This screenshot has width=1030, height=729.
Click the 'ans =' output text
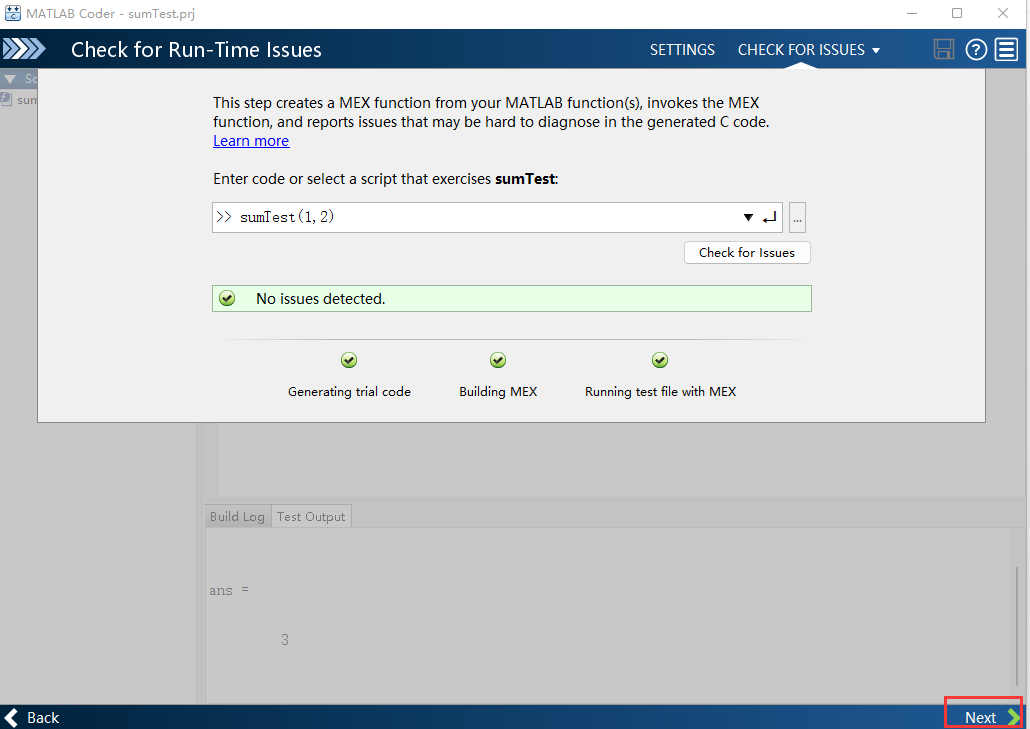click(x=229, y=590)
